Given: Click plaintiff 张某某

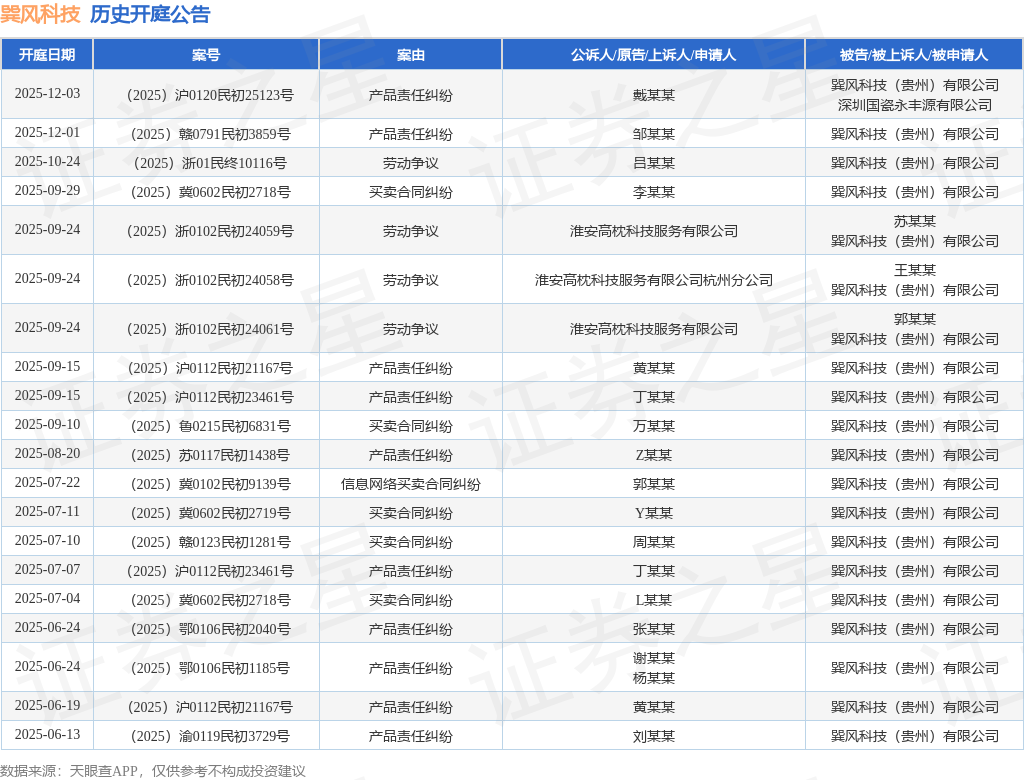Looking at the screenshot, I should point(654,628).
